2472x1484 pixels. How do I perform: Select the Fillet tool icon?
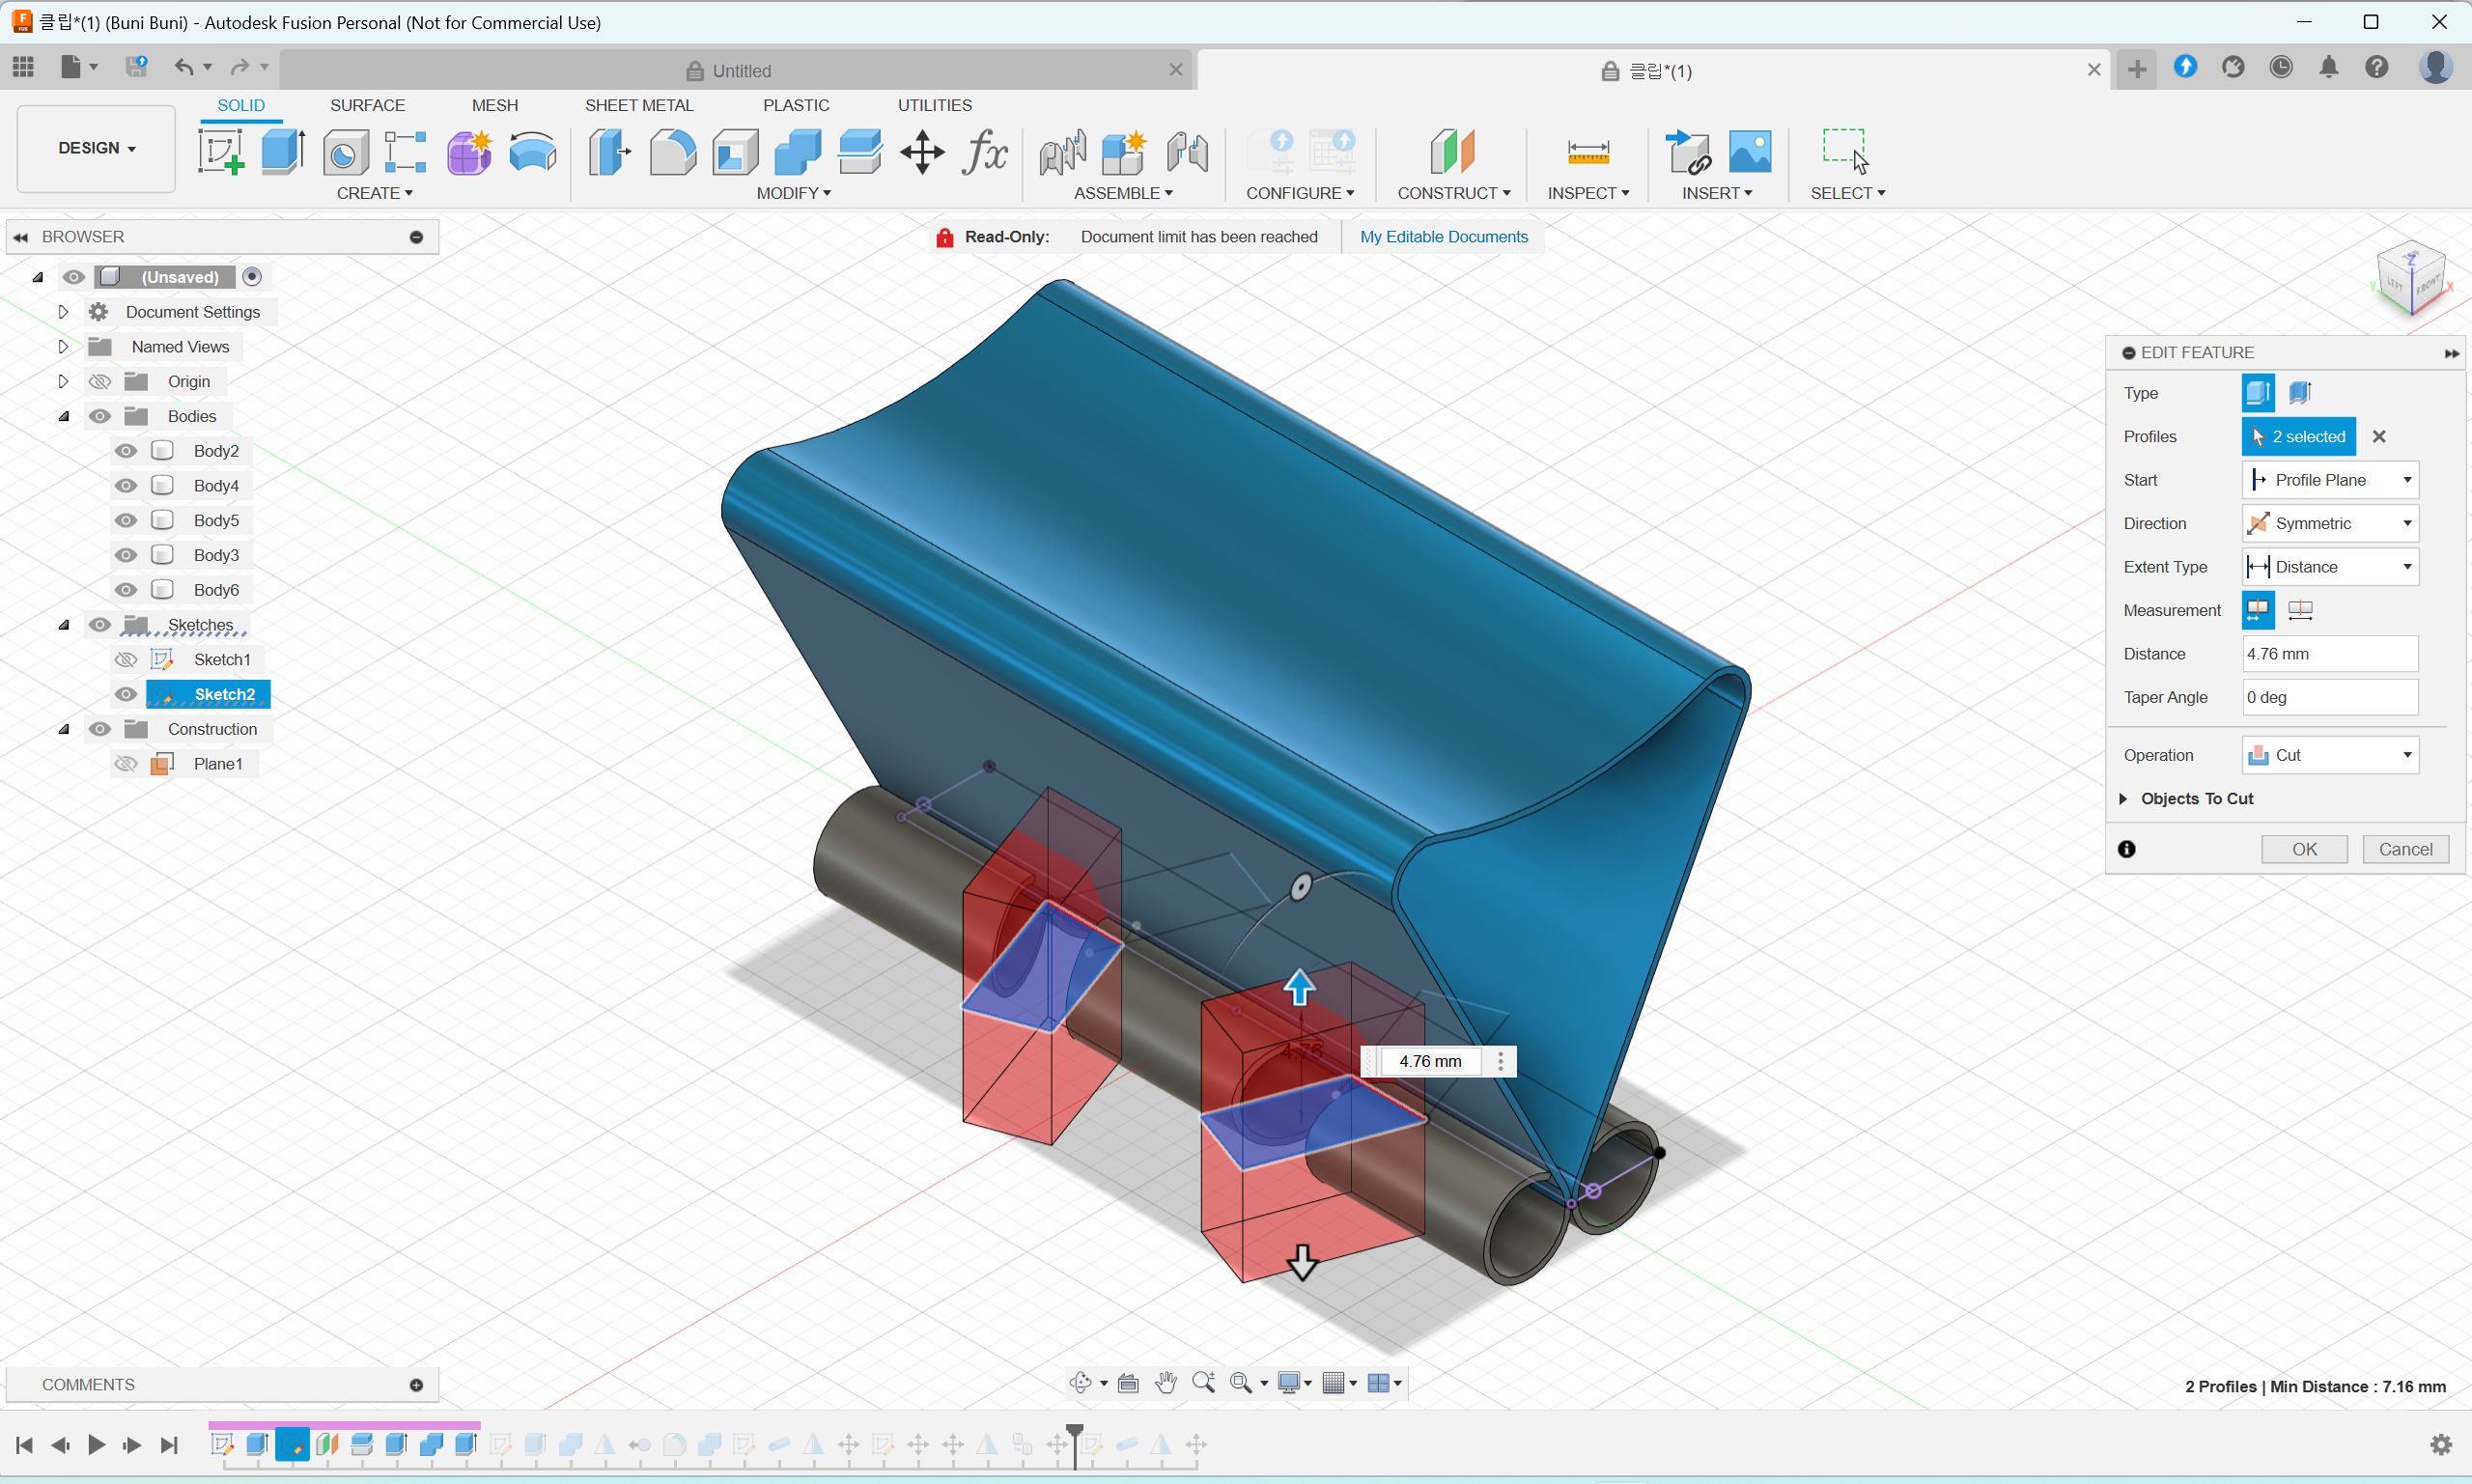click(x=672, y=152)
